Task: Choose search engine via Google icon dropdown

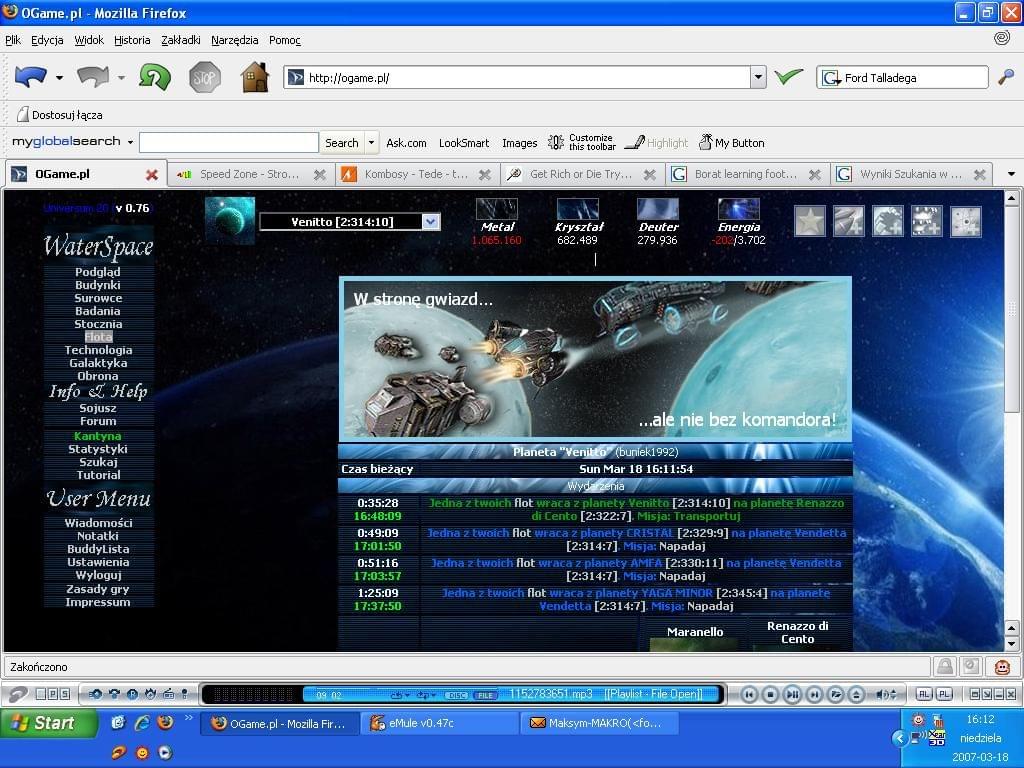Action: 831,78
